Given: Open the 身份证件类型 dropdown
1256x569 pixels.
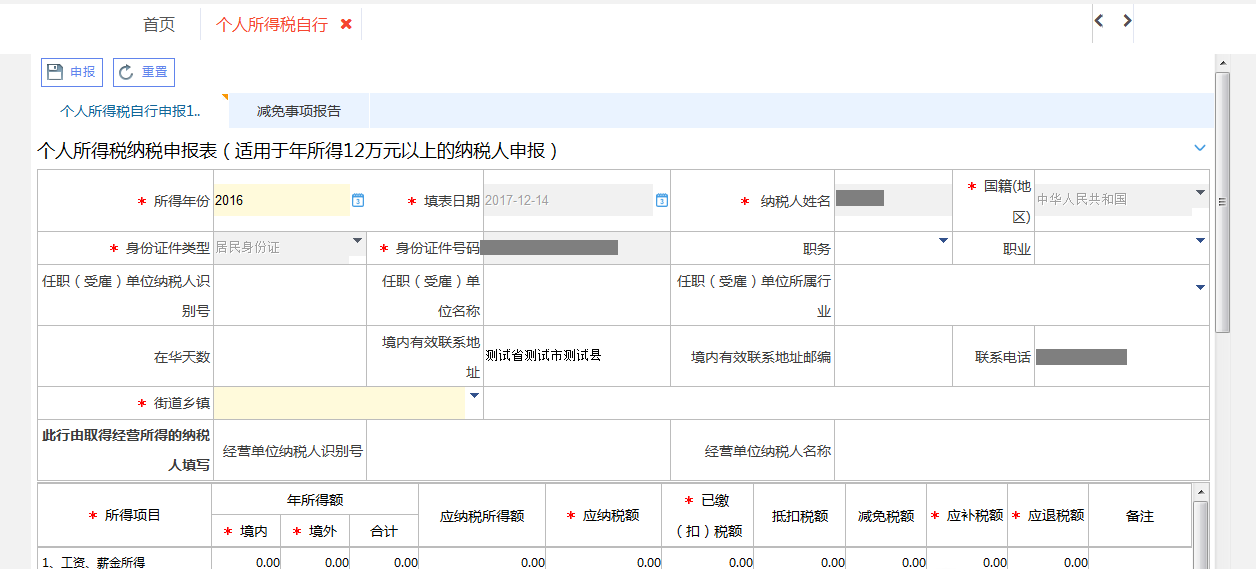Looking at the screenshot, I should tap(358, 241).
